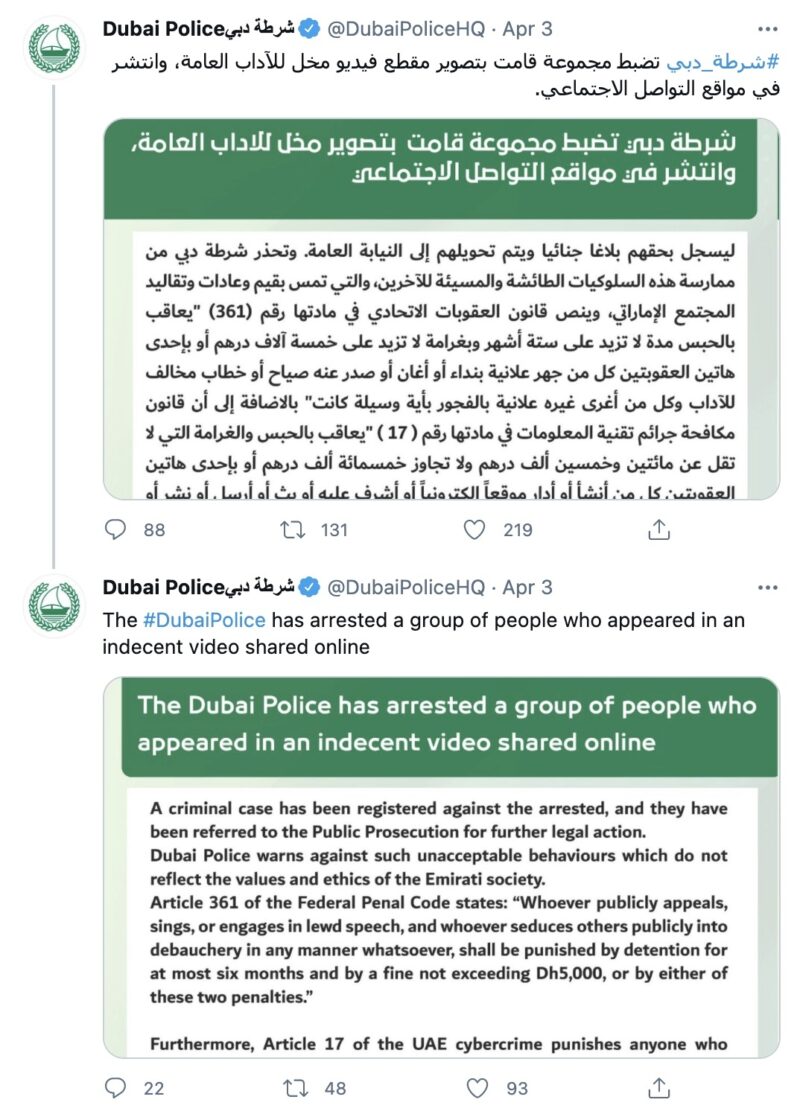Open more options on the second tweet
The width and height of the screenshot is (800, 1117).
[767, 587]
